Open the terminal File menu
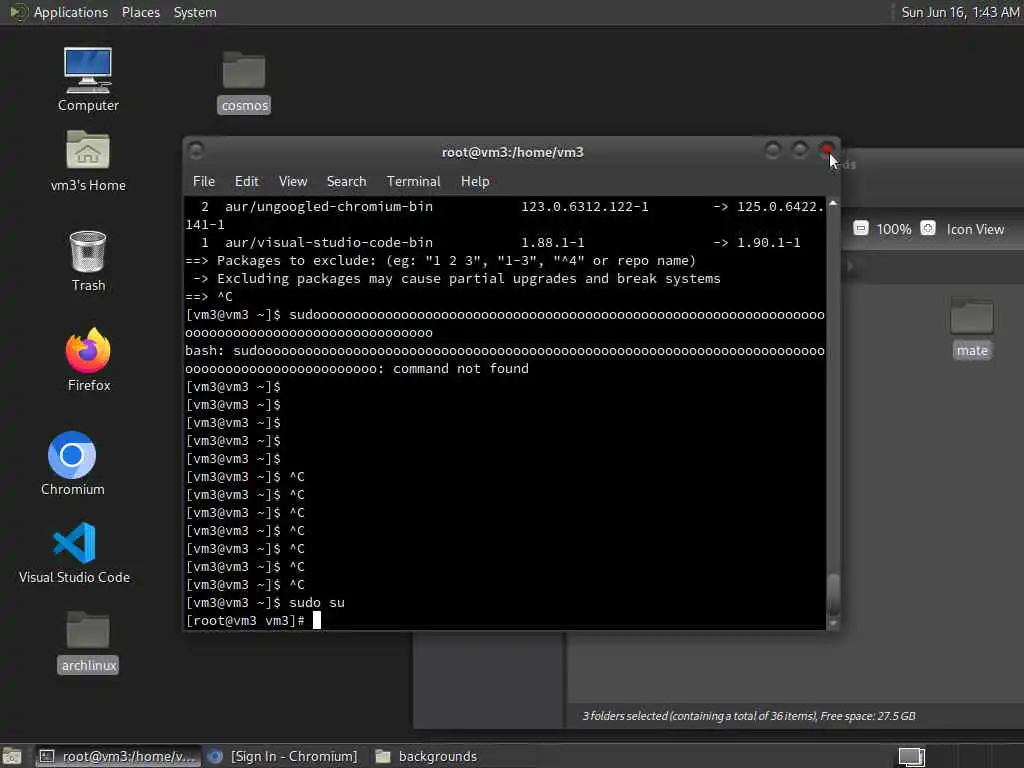The height and width of the screenshot is (768, 1024). 204,182
